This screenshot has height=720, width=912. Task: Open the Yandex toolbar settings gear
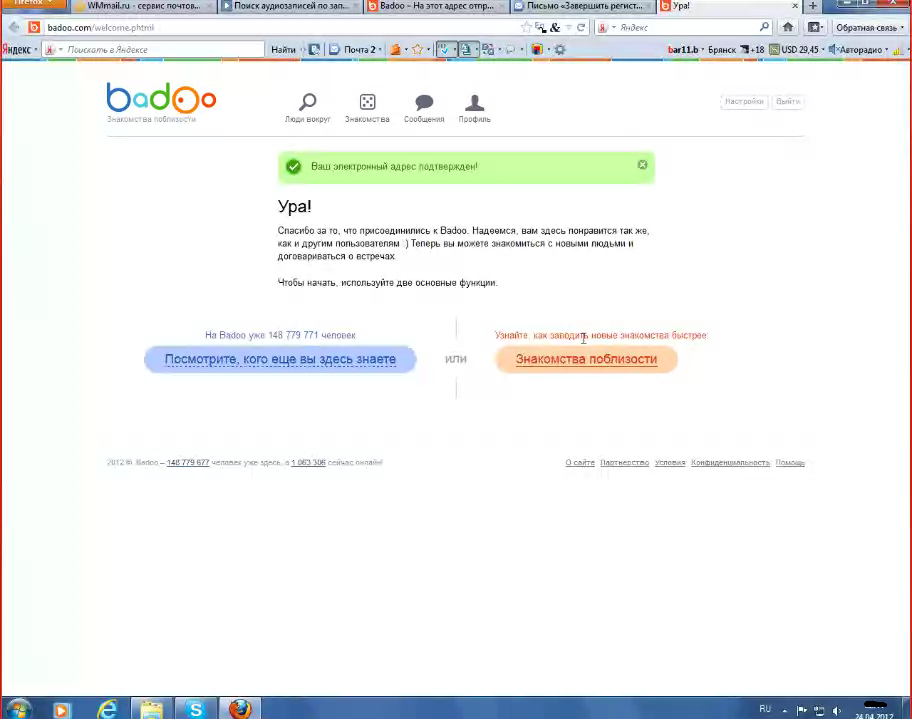click(x=560, y=49)
